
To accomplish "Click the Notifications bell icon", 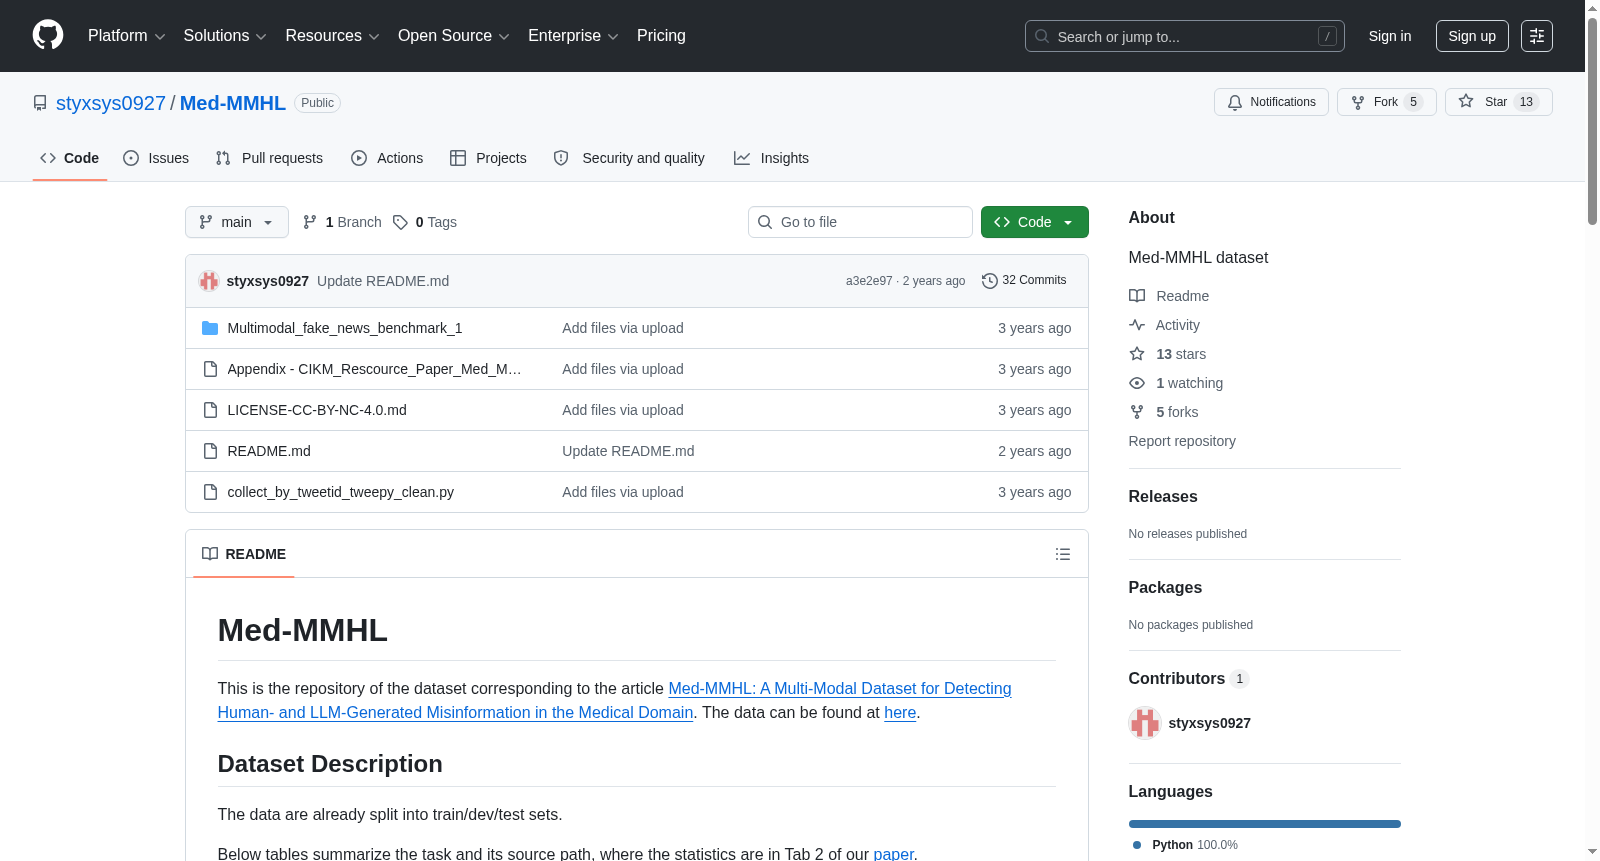I will (x=1235, y=102).
